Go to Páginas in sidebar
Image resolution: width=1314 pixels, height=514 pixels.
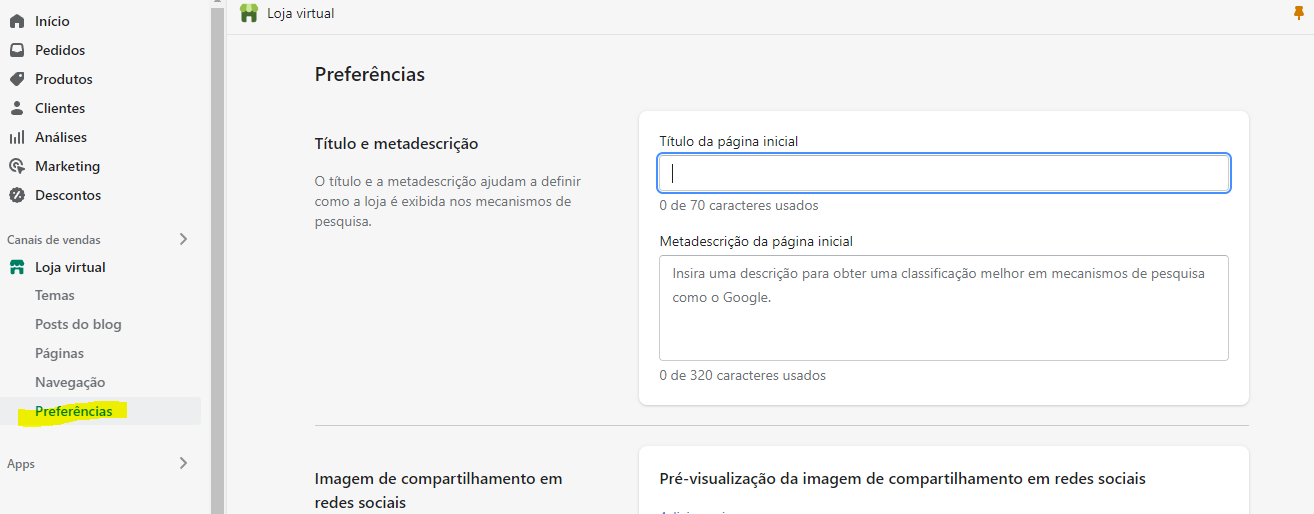(59, 353)
